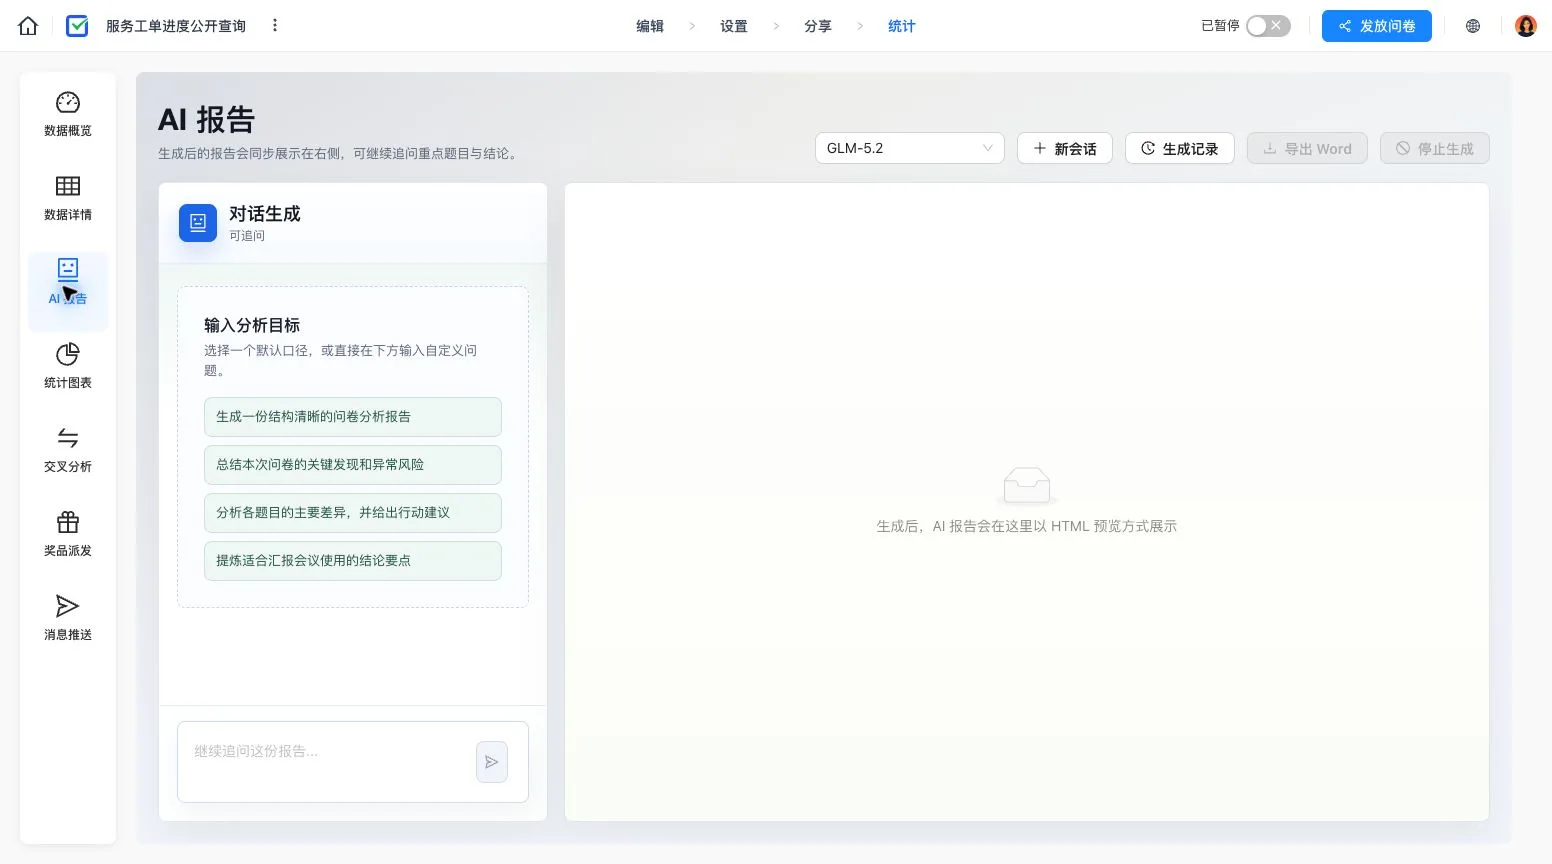Image resolution: width=1552 pixels, height=864 pixels.
Task: Click the 对话生成 robot icon
Action: [198, 222]
